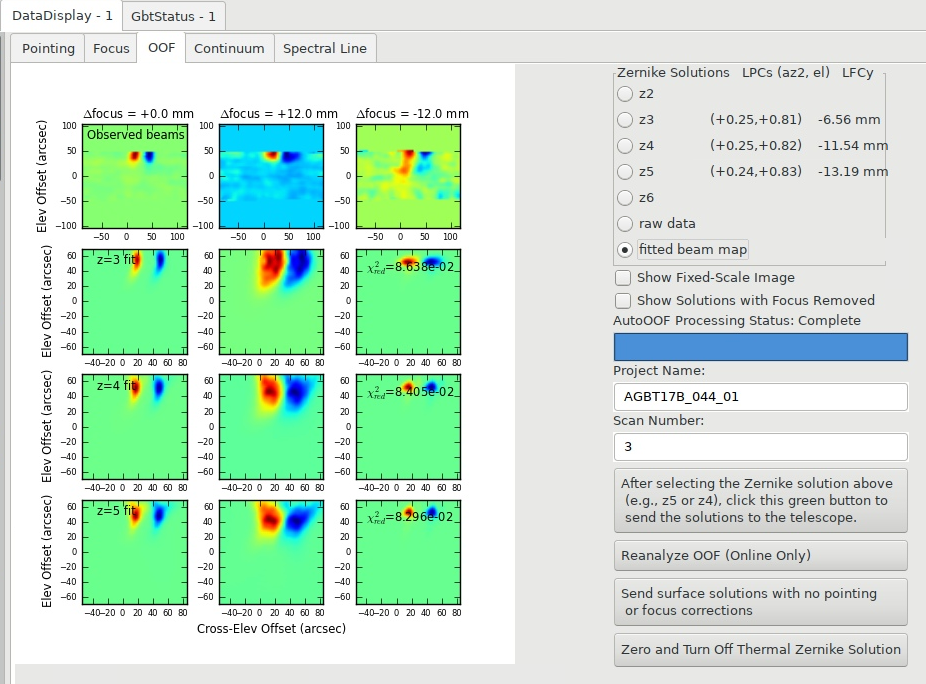
Task: Select the z3 Zernike solution
Action: pyautogui.click(x=625, y=120)
